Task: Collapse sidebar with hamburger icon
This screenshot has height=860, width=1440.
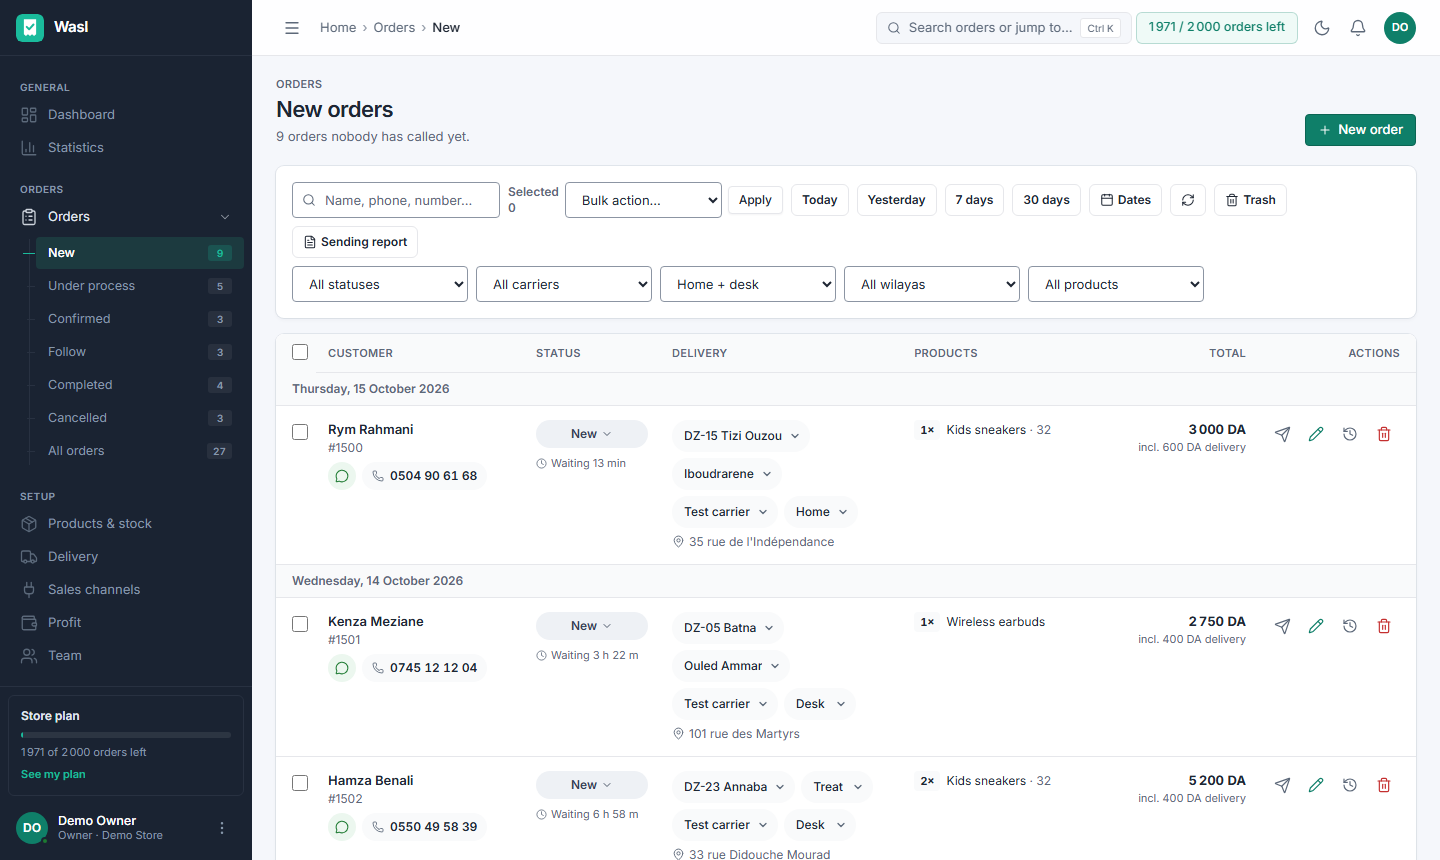Action: coord(292,28)
